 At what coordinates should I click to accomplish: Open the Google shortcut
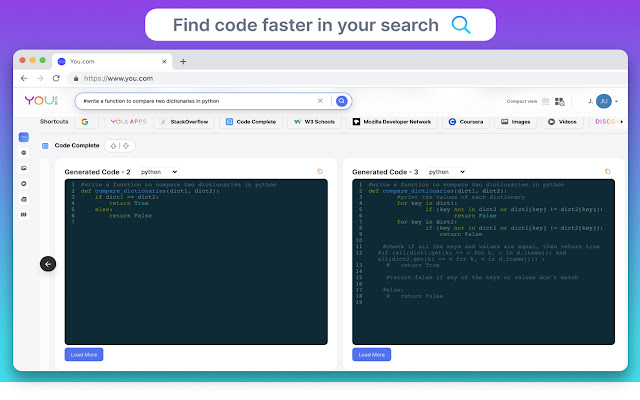click(85, 122)
